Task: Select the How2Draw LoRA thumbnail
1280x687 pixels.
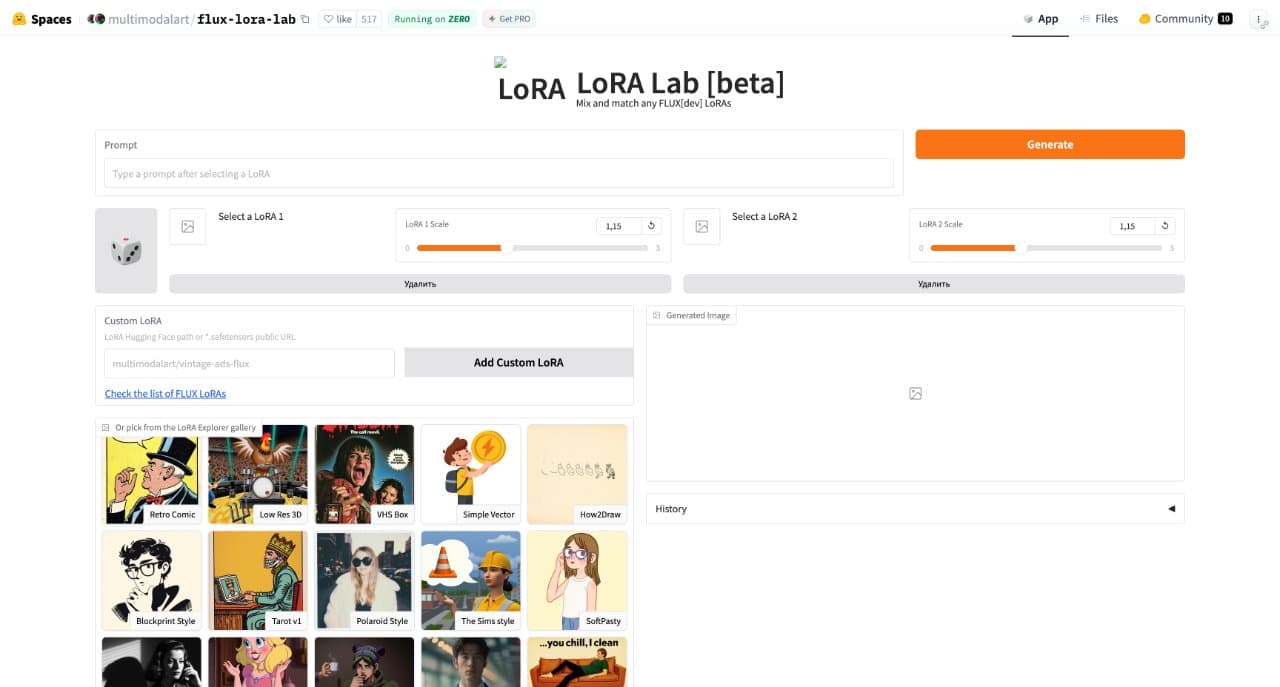Action: [577, 474]
